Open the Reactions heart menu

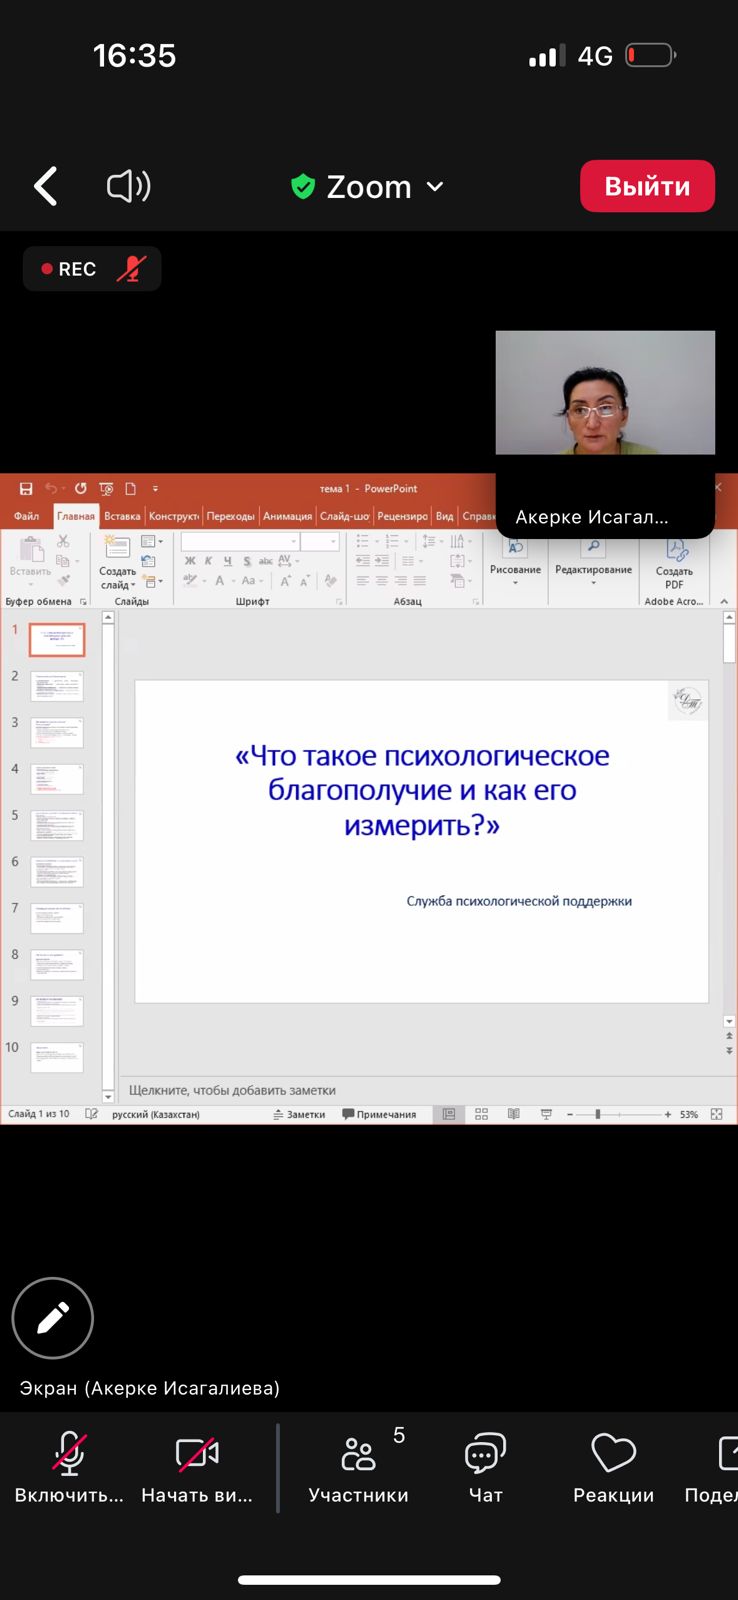tap(613, 1467)
